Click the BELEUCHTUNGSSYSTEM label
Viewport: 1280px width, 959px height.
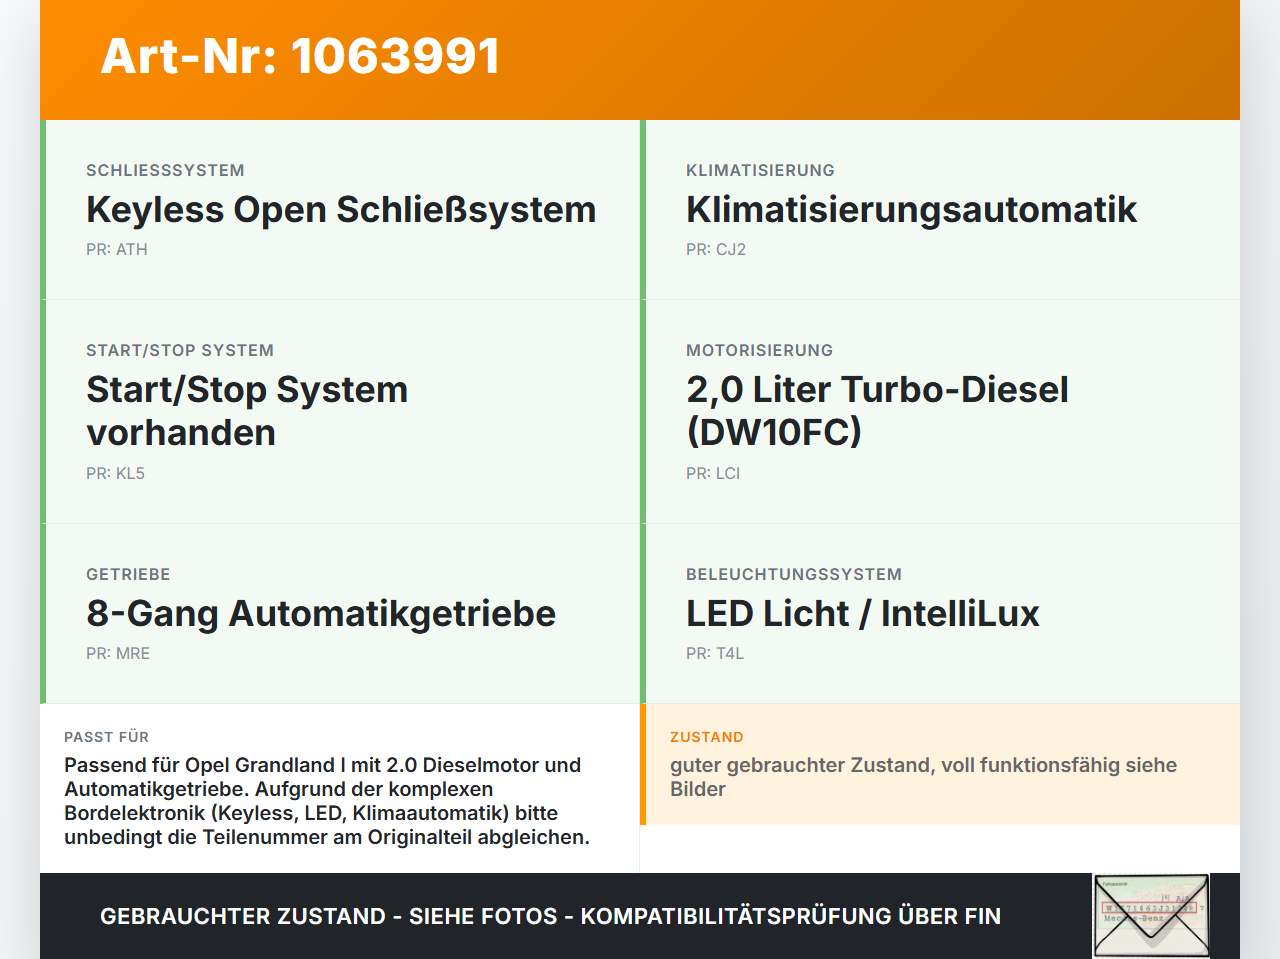click(x=794, y=574)
